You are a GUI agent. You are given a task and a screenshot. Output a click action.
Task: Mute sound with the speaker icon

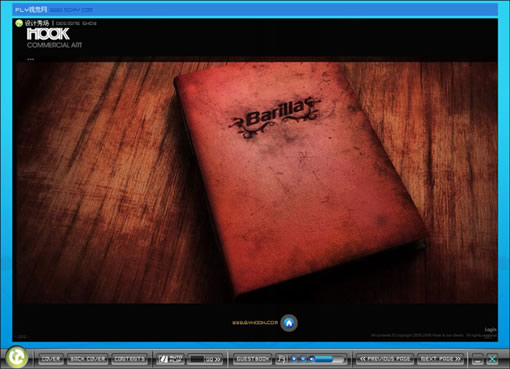[312, 359]
